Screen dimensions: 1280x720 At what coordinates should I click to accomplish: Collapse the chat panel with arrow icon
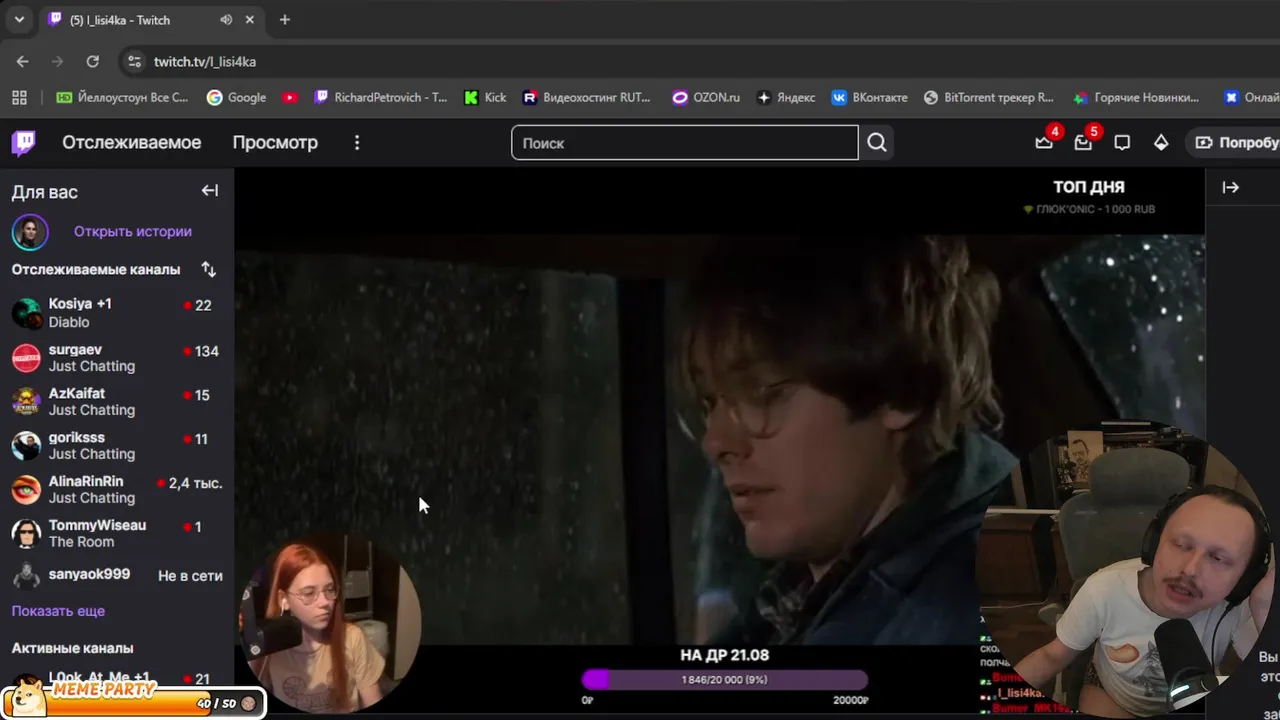[x=1231, y=187]
